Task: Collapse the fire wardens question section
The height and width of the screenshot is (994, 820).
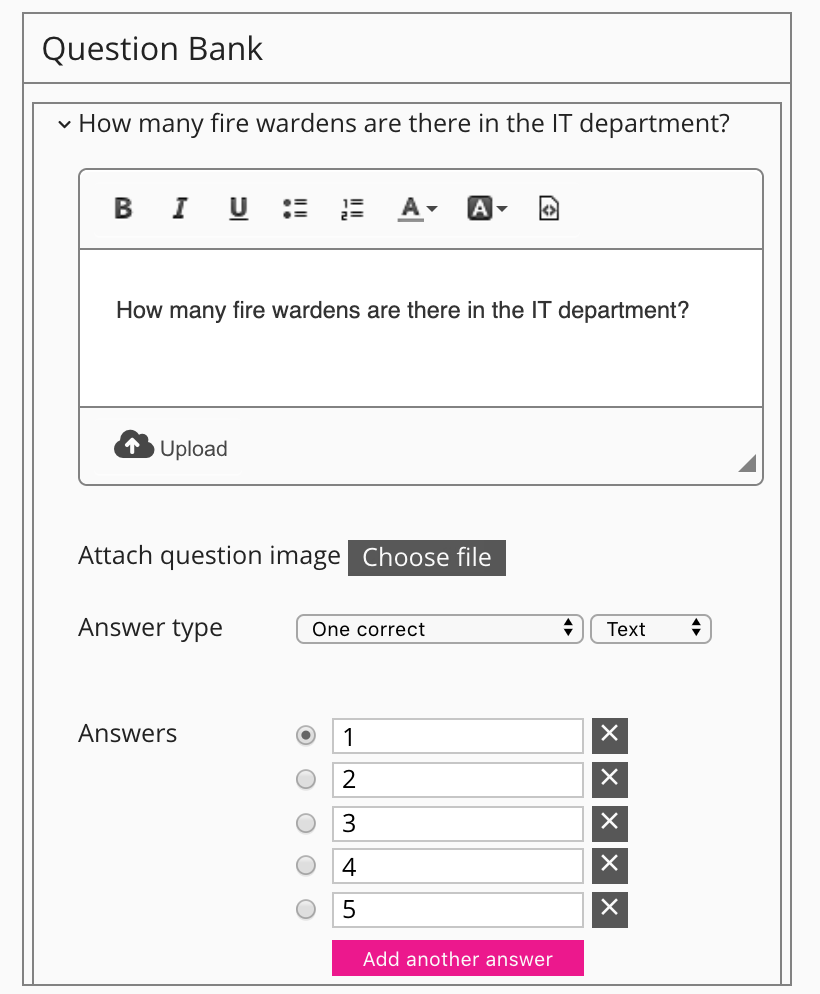Action: pyautogui.click(x=65, y=125)
